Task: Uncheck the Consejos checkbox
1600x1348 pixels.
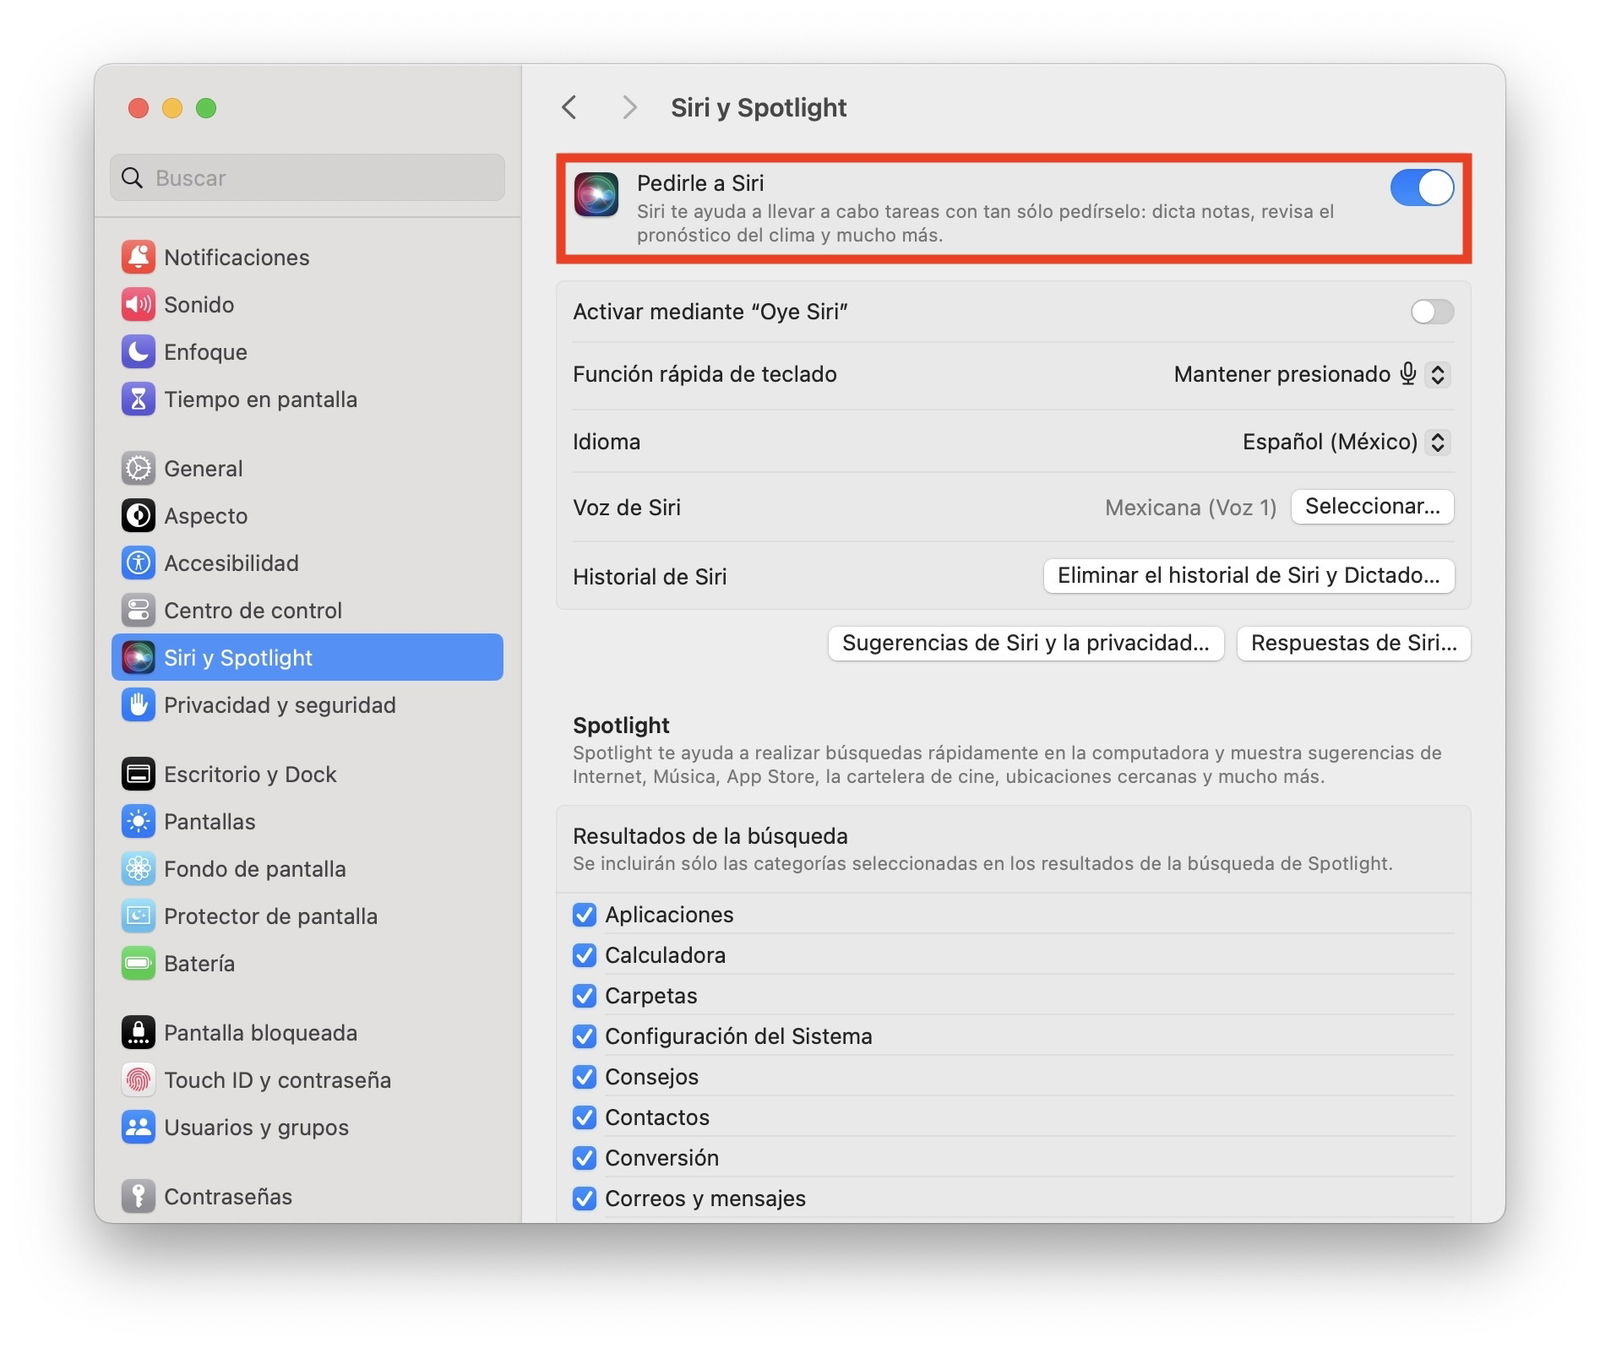Action: pyautogui.click(x=584, y=1077)
